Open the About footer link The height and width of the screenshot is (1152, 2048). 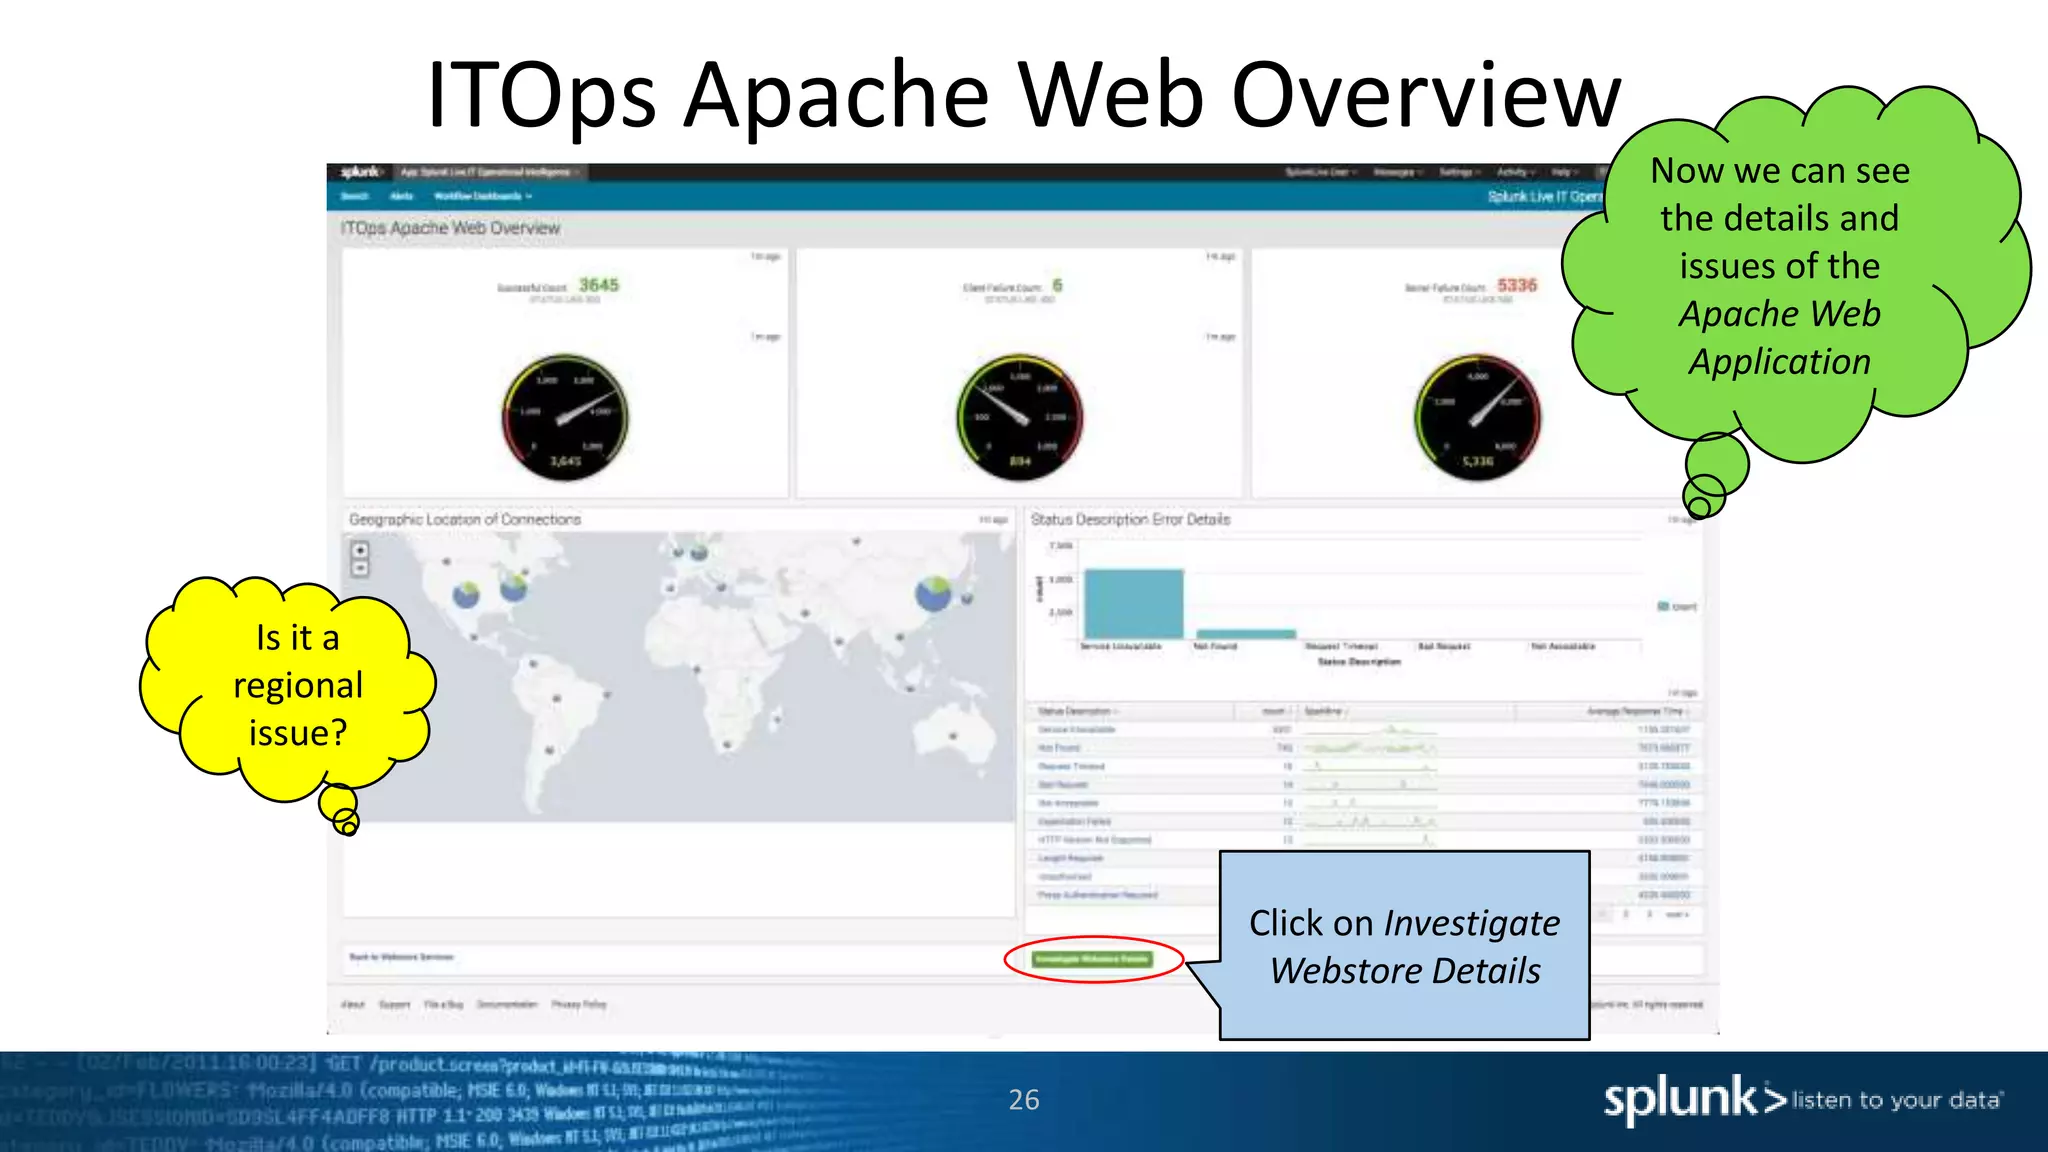pos(353,1004)
